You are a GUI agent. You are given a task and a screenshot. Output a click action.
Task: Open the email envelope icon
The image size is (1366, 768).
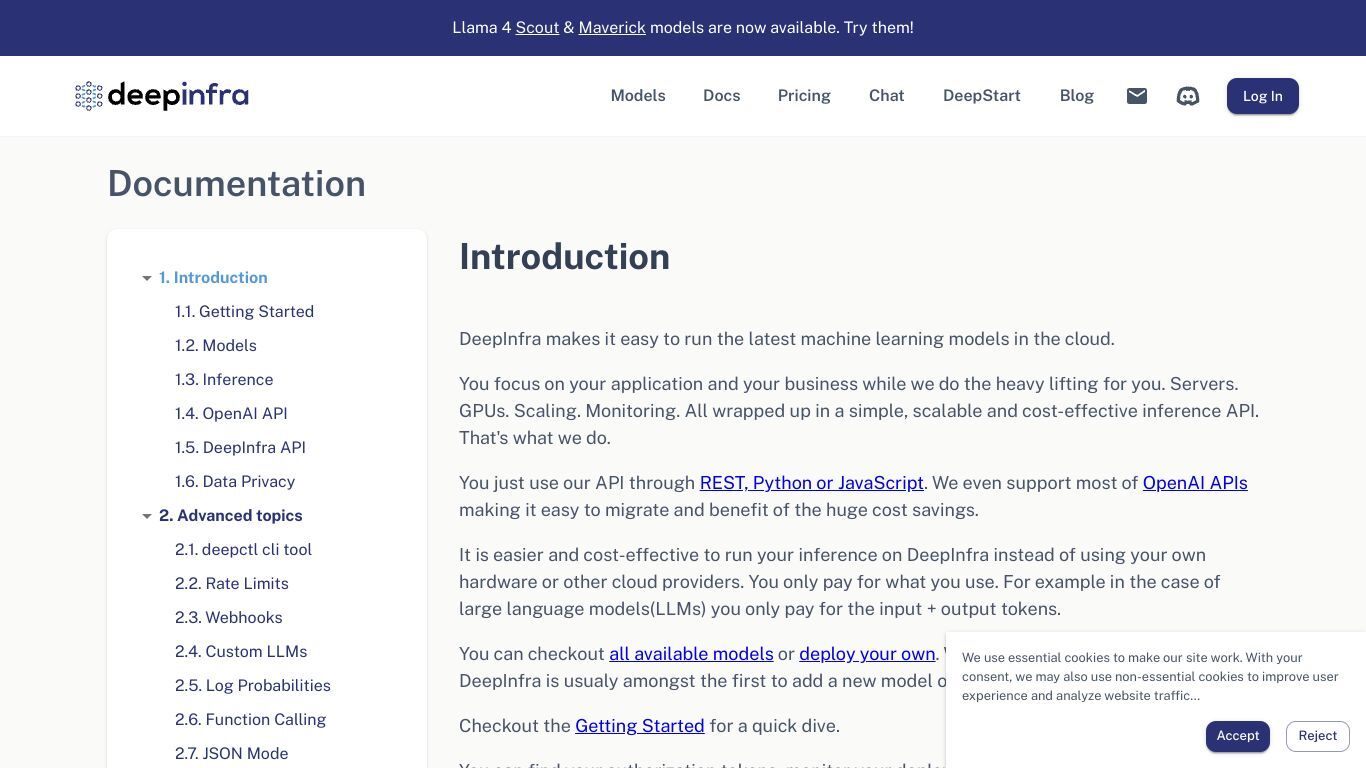coord(1137,96)
